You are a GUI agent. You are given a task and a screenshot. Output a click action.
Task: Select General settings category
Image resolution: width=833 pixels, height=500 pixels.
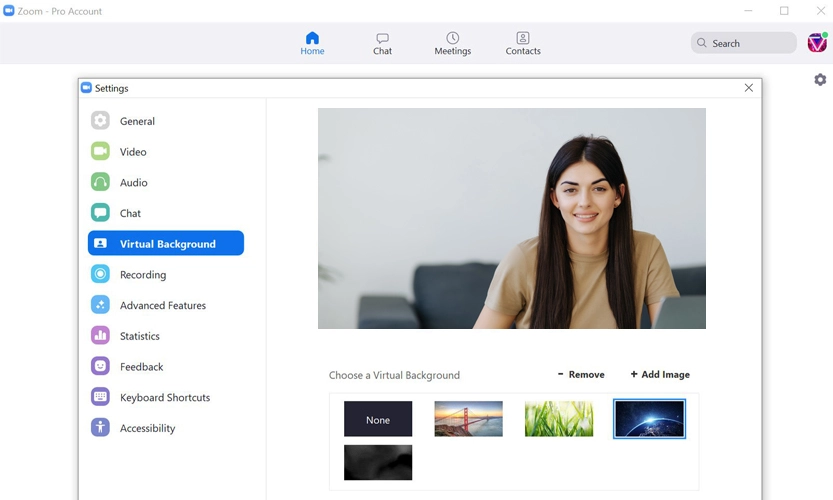137,121
